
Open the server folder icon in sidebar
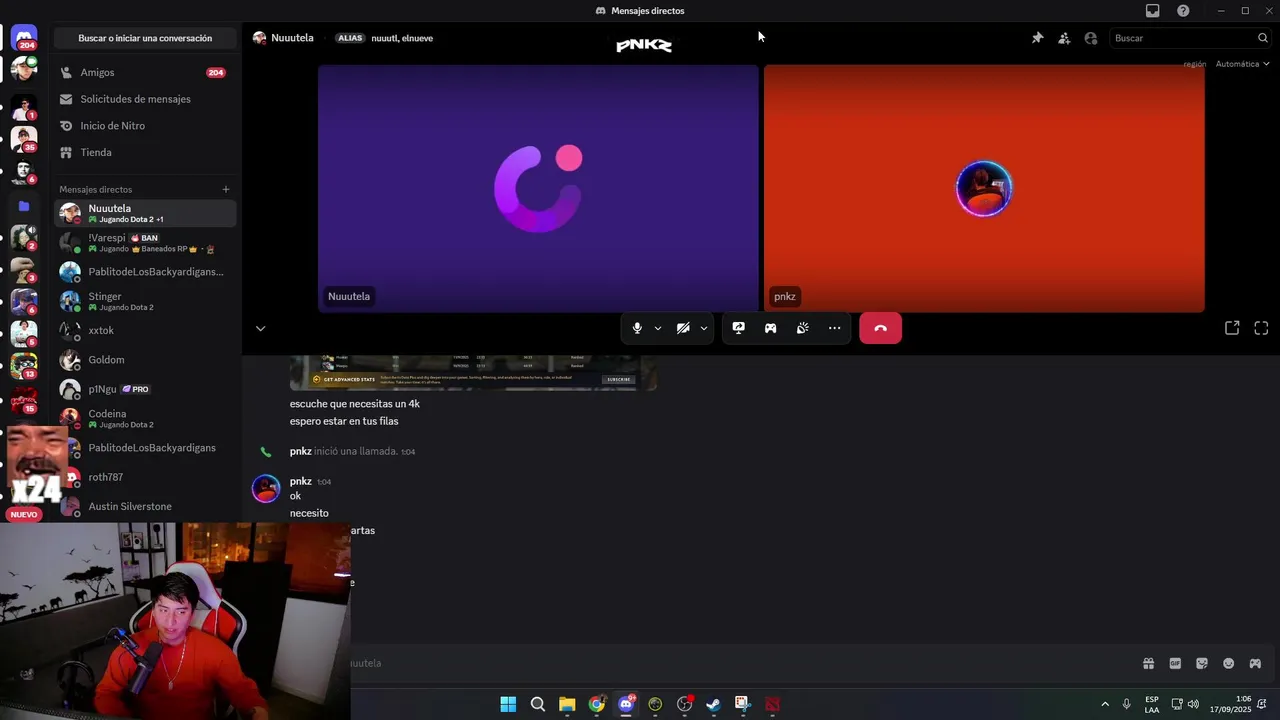pos(24,206)
